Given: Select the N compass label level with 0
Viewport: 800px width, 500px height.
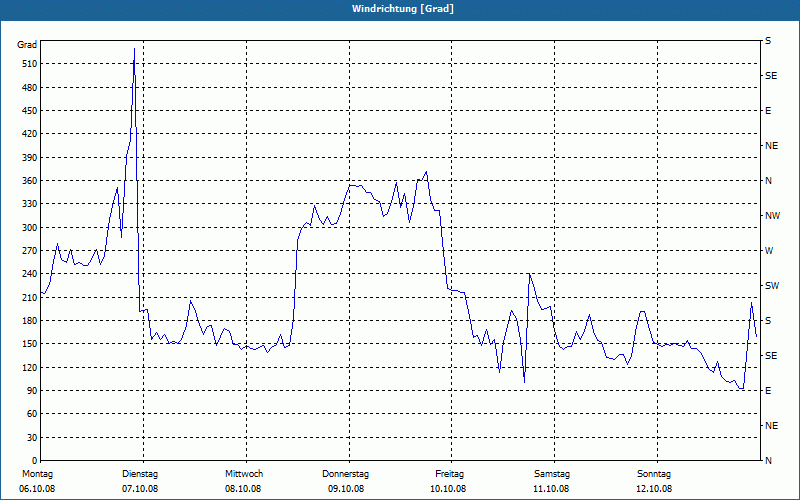Looking at the screenshot, I should click(768, 461).
